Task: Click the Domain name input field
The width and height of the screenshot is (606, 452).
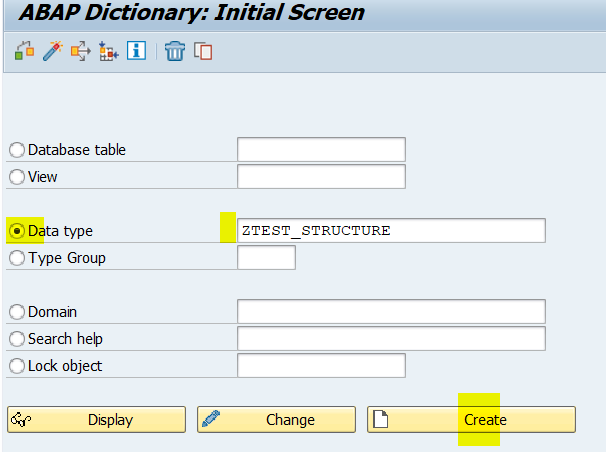Action: coord(392,311)
